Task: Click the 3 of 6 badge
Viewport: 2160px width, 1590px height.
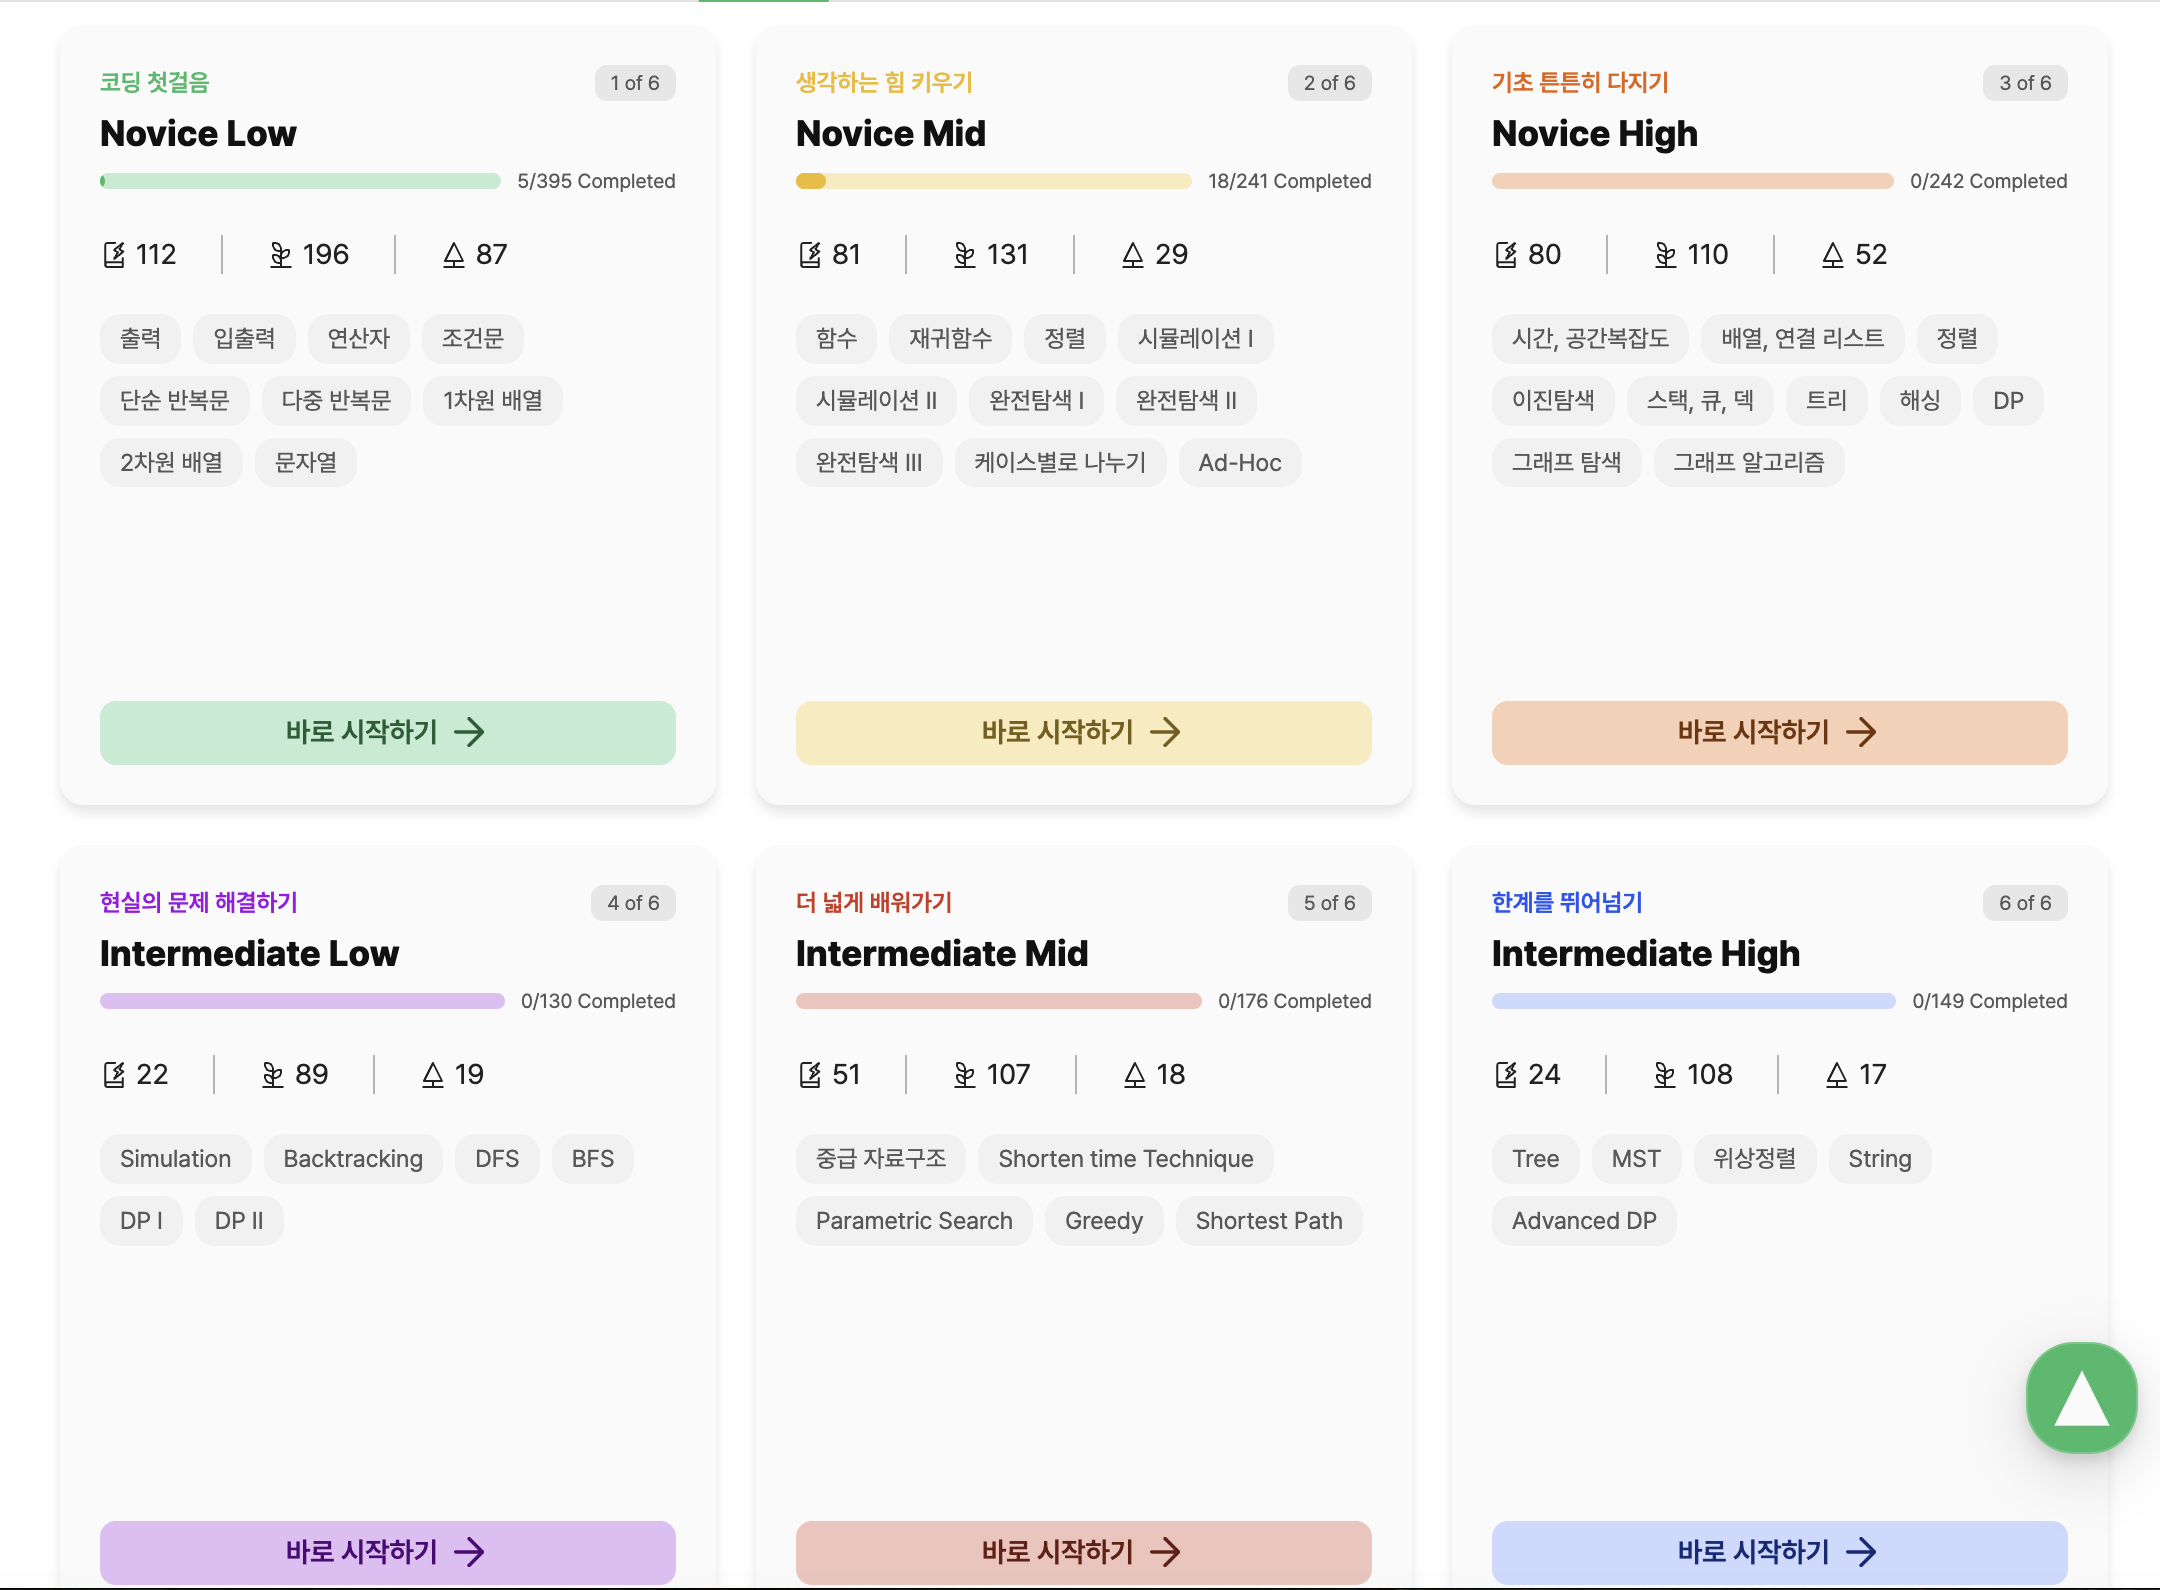Action: point(2024,83)
